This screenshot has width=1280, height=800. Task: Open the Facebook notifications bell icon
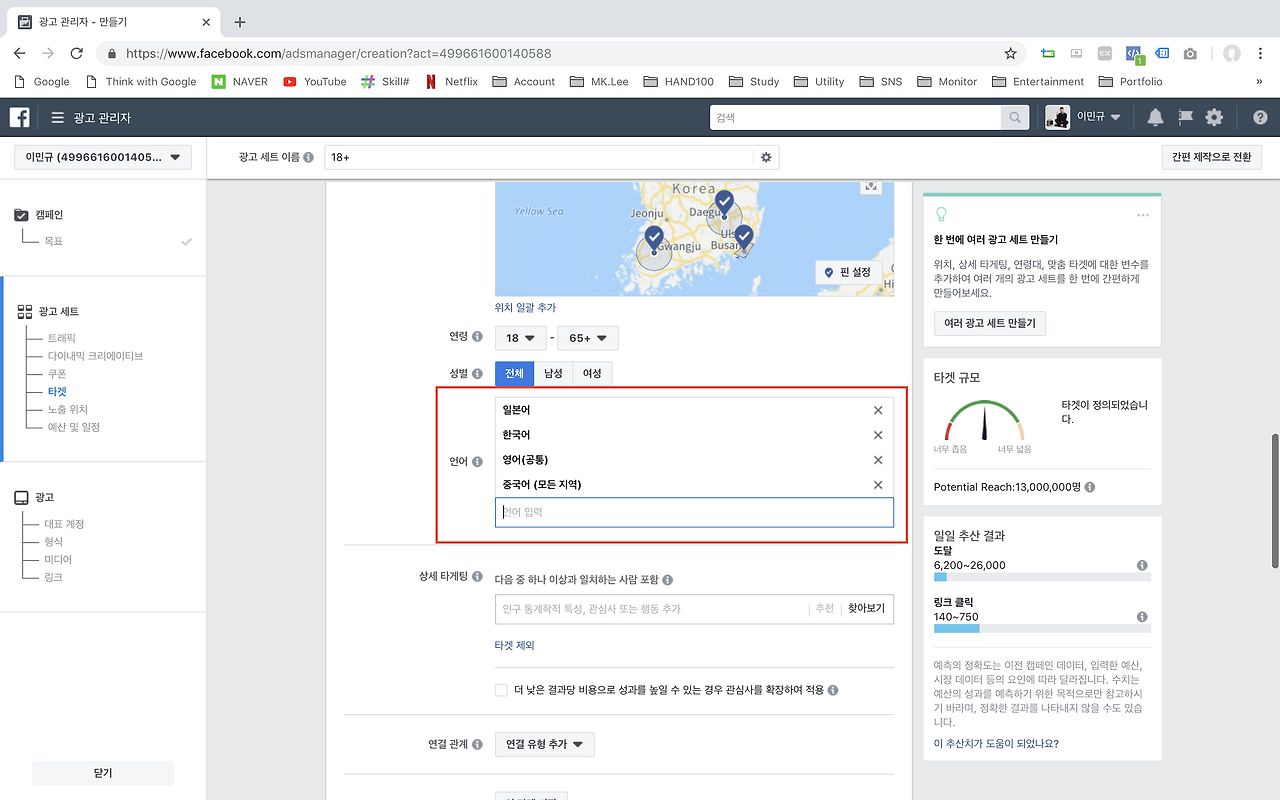click(1155, 117)
